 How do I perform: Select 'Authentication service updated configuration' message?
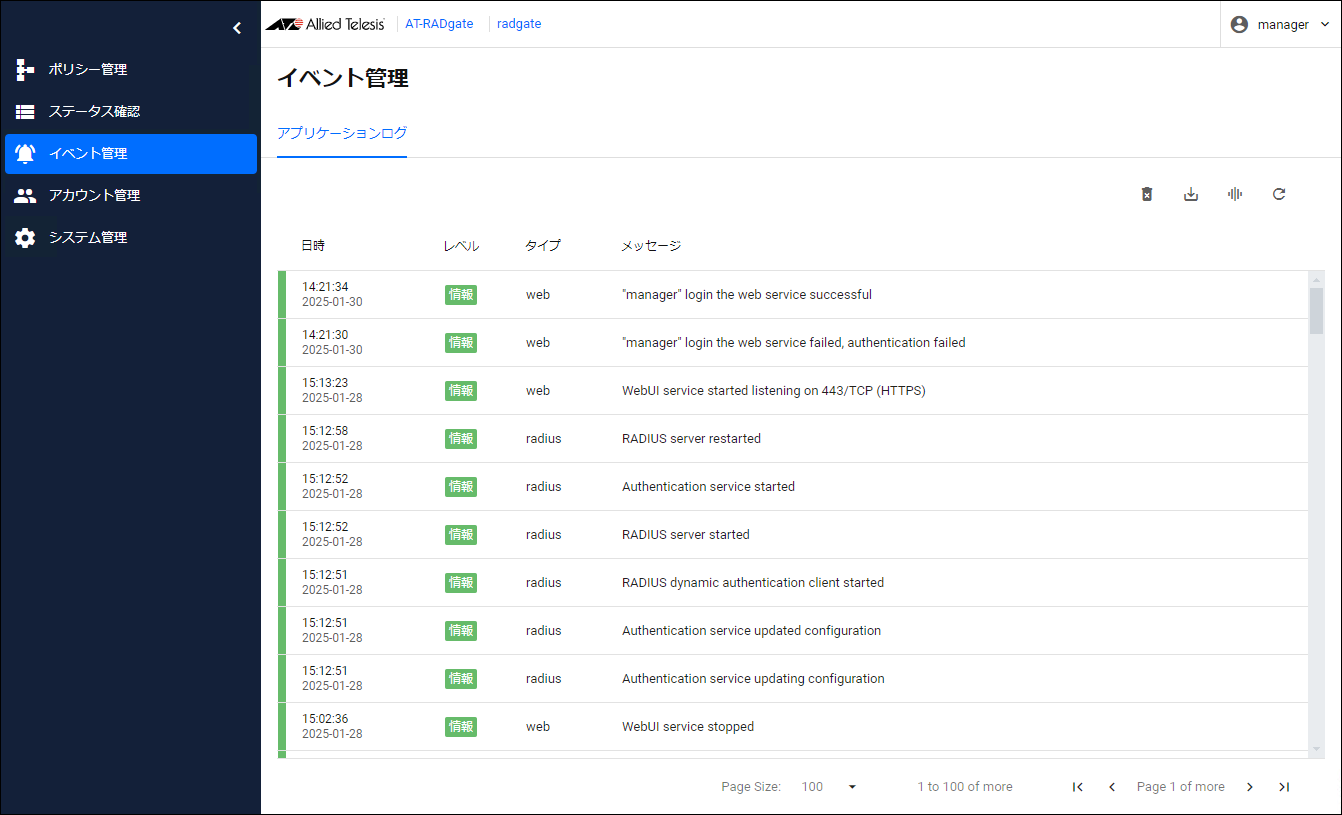tap(751, 631)
